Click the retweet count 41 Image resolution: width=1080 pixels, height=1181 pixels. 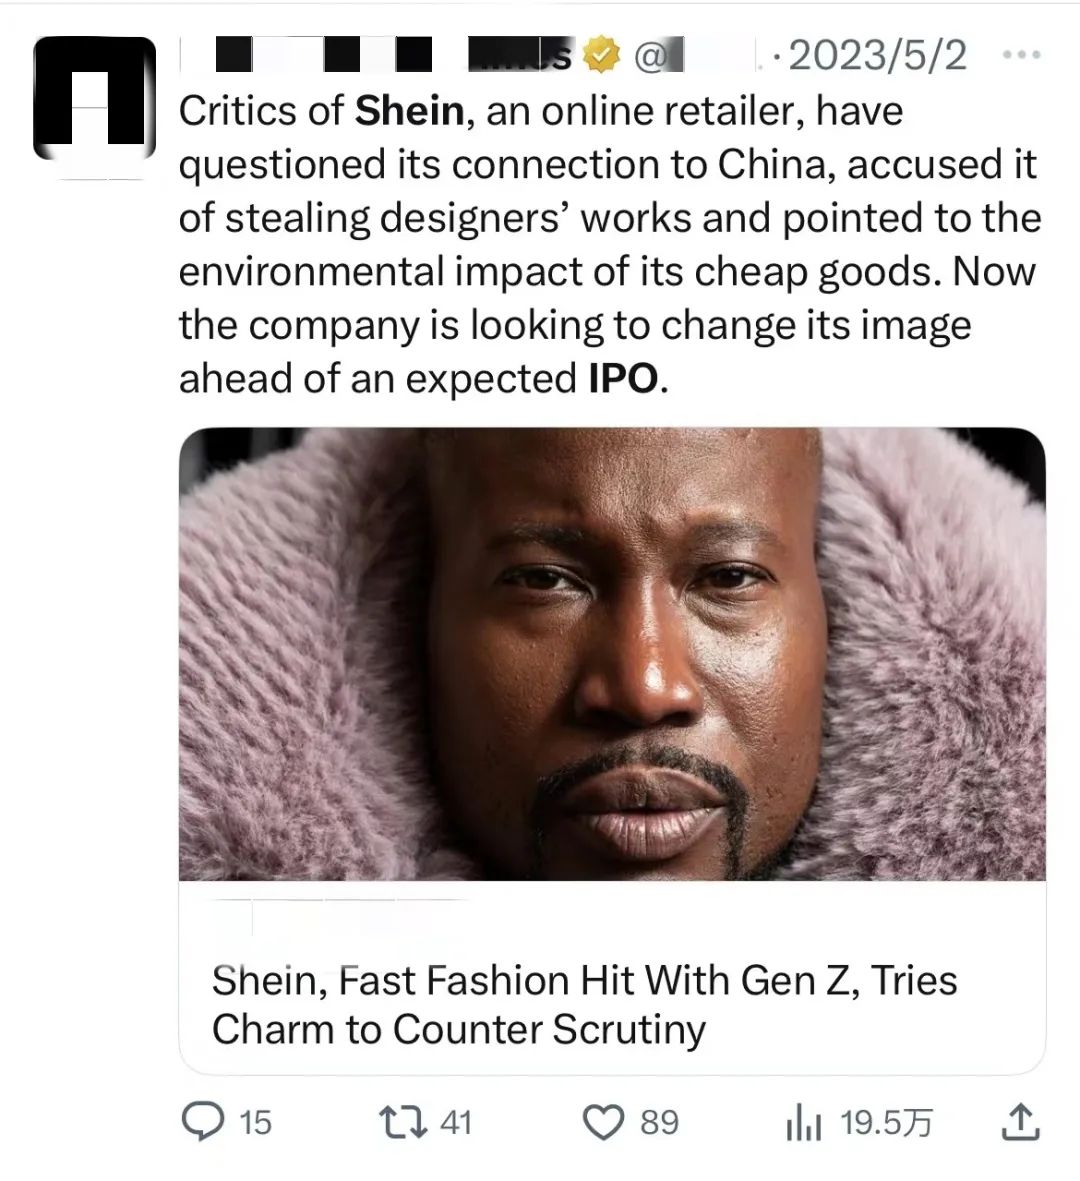(x=456, y=1123)
